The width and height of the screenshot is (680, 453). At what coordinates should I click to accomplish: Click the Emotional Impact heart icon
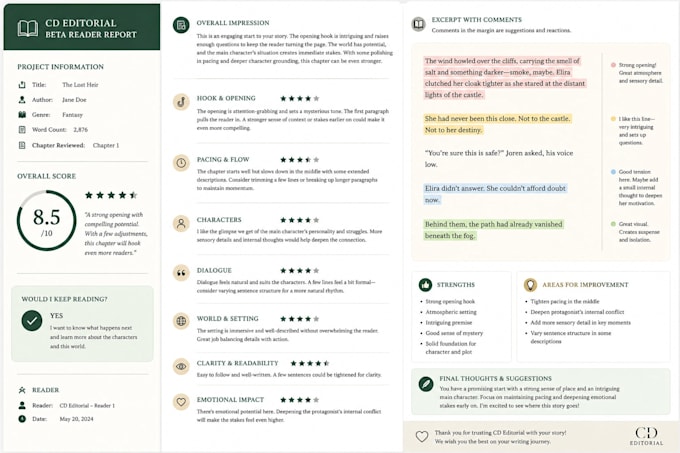(x=181, y=402)
